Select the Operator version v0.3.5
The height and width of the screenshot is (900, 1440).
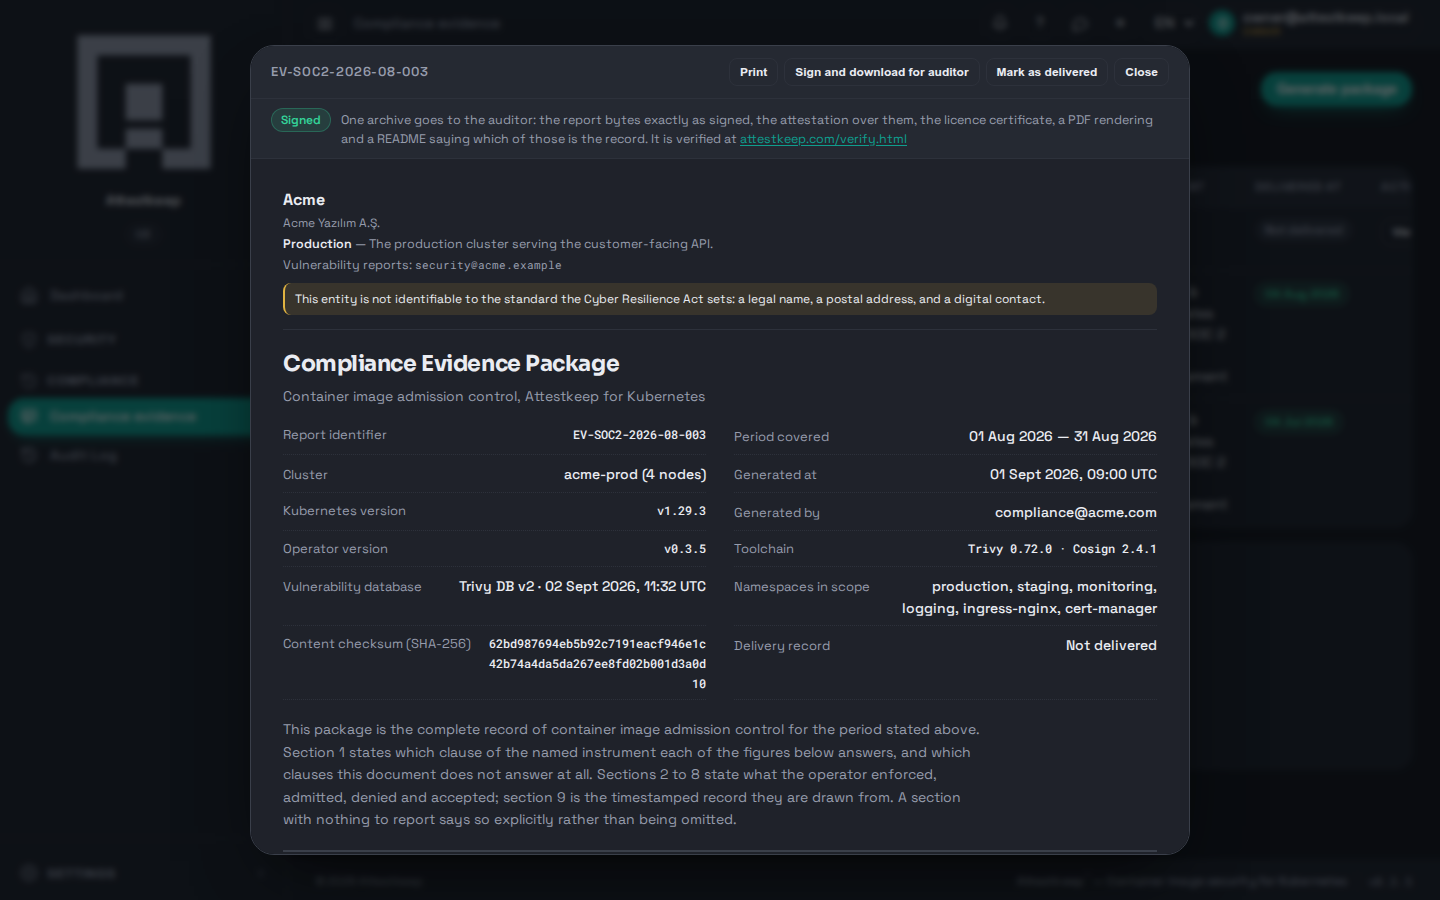click(685, 549)
